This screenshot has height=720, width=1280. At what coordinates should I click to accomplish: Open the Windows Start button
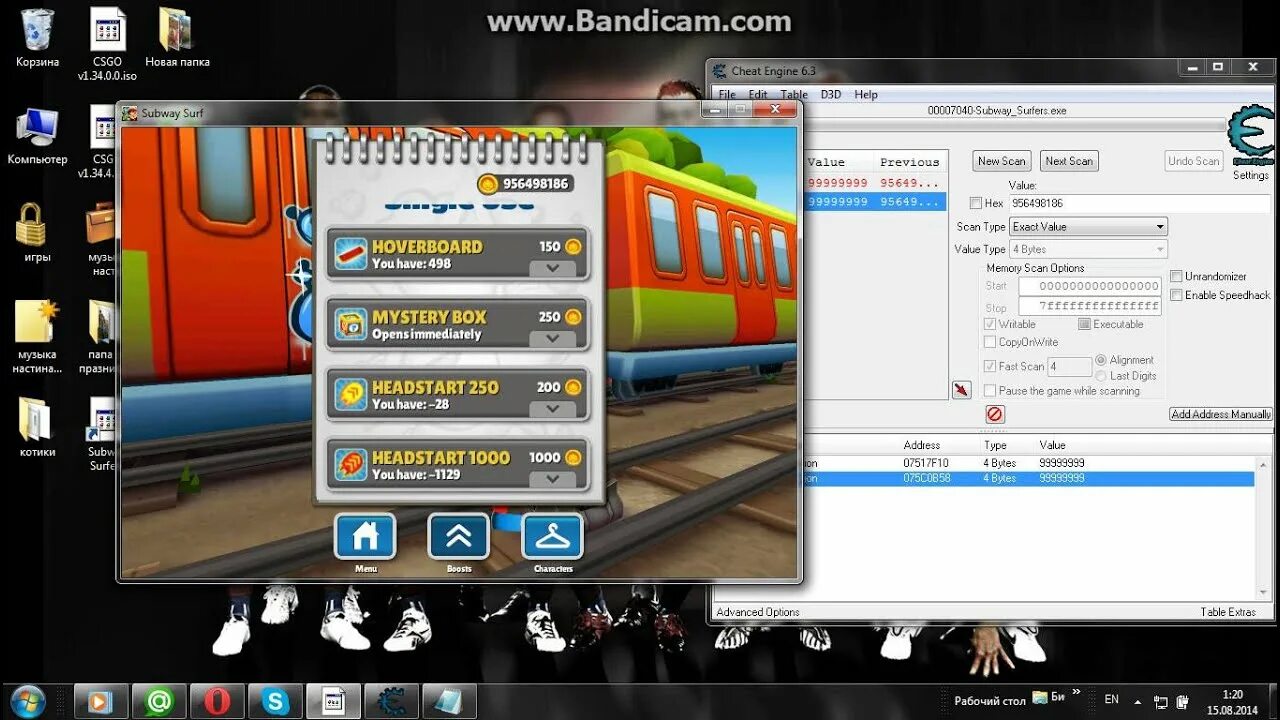coord(28,701)
